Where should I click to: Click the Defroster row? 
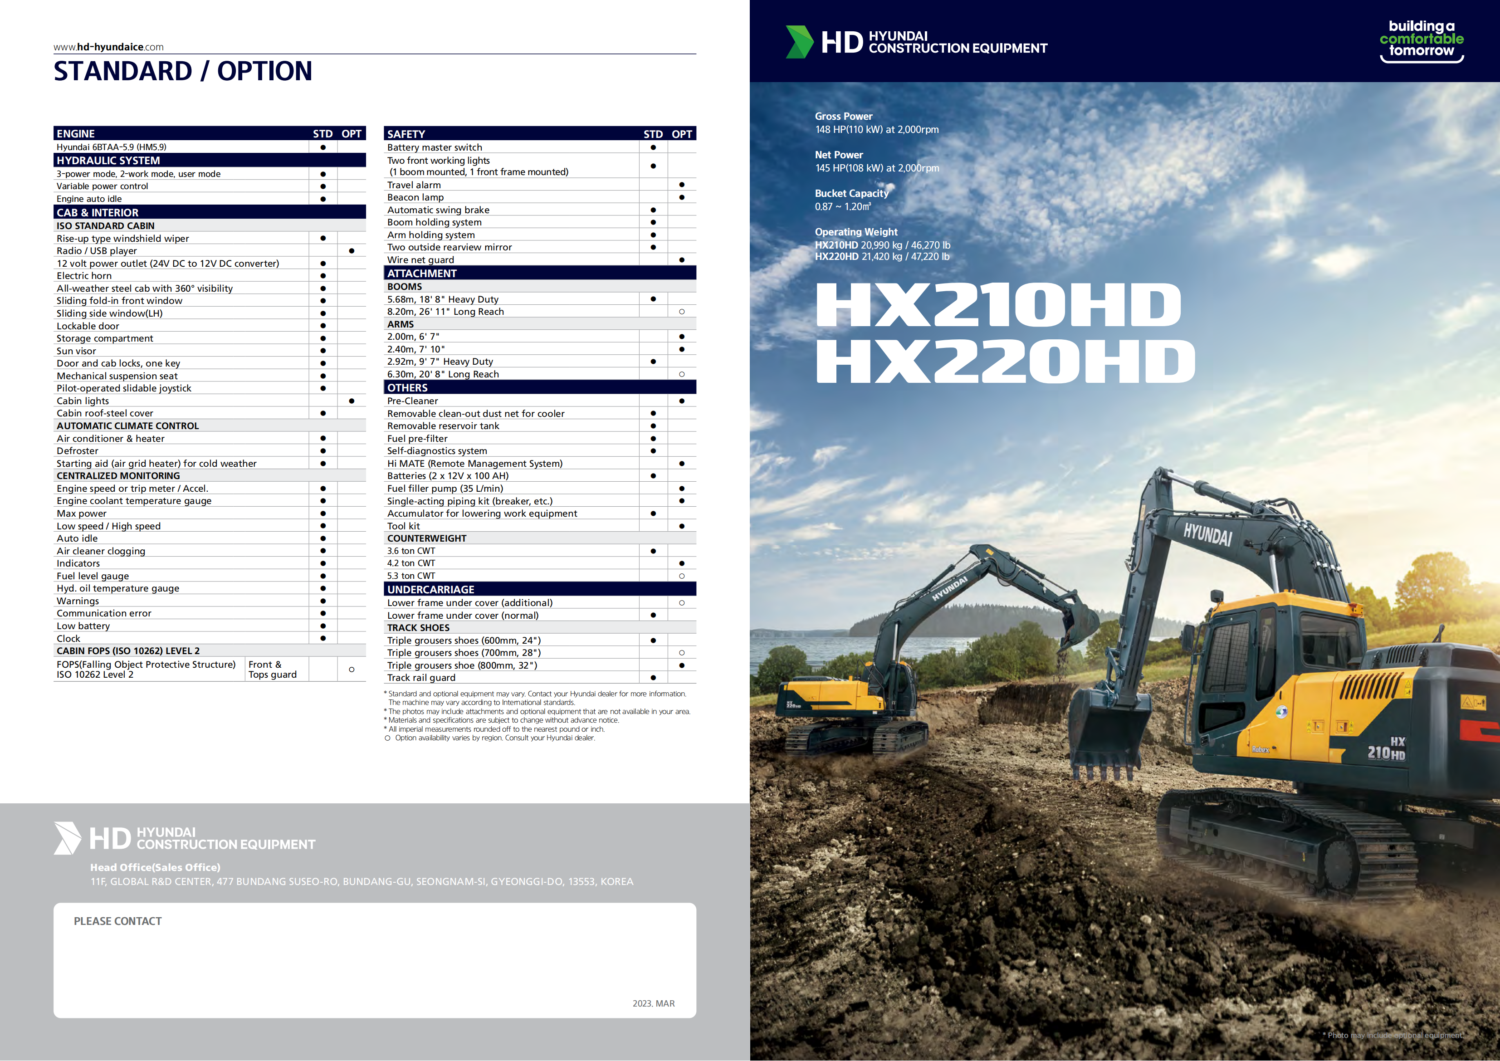pos(210,451)
